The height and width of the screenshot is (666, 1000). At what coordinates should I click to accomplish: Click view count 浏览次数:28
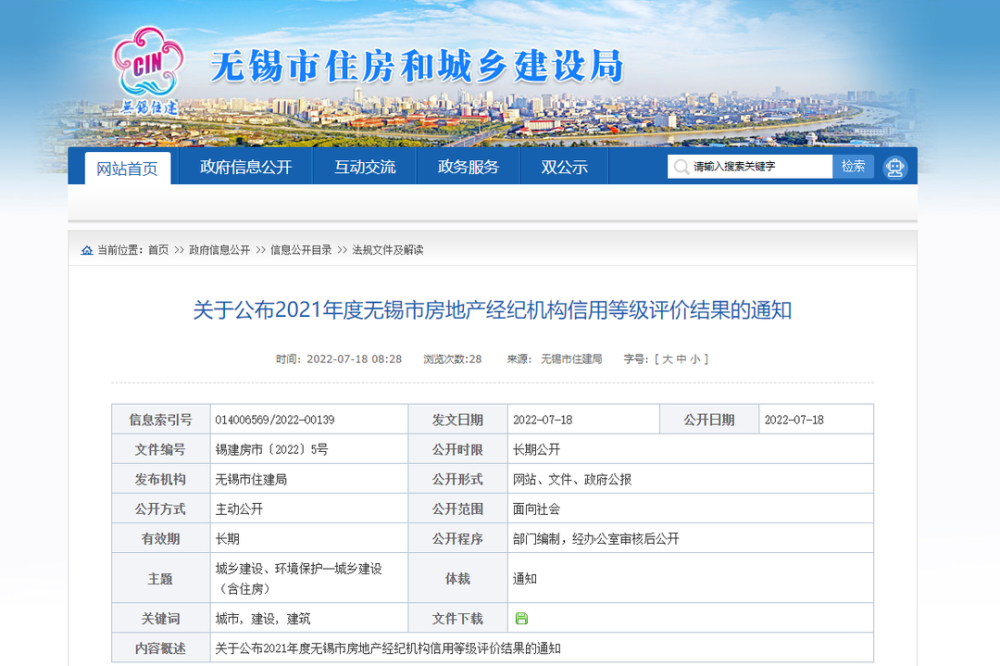point(452,359)
